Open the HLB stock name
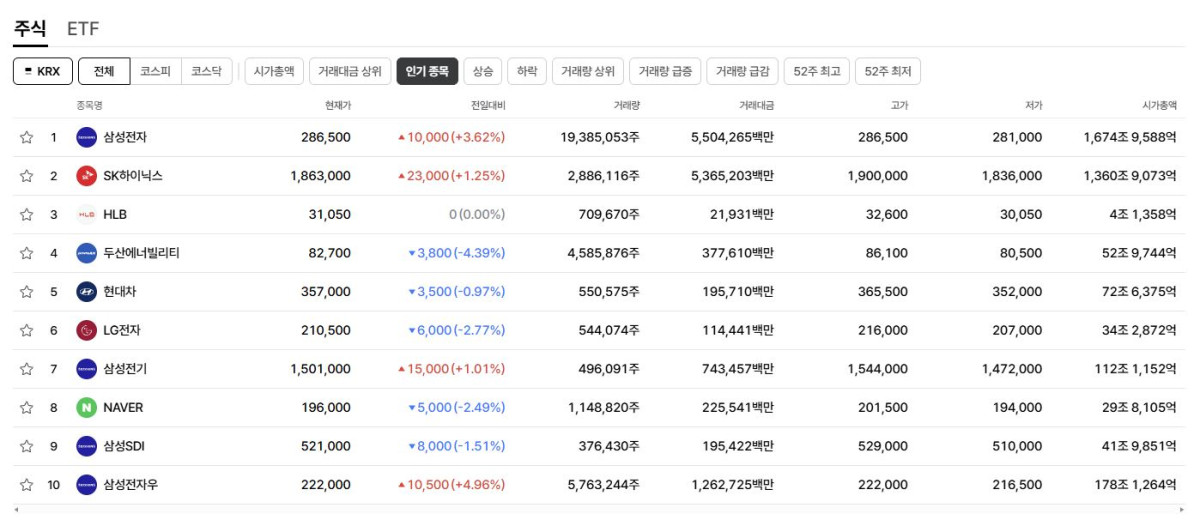Screen dimensions: 1200x526 coord(115,214)
